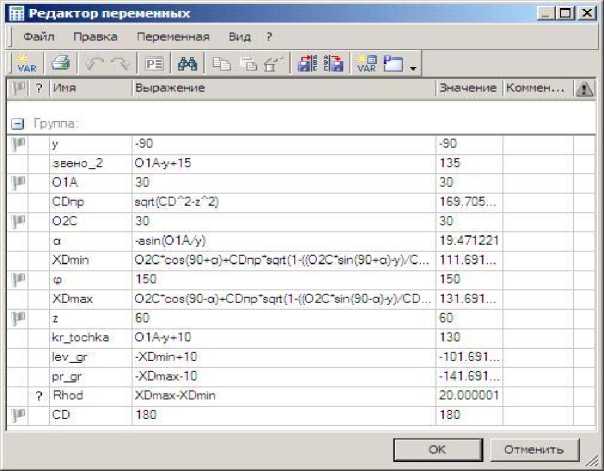Collapse the Группа tree node
The width and height of the screenshot is (604, 471).
tap(17, 124)
